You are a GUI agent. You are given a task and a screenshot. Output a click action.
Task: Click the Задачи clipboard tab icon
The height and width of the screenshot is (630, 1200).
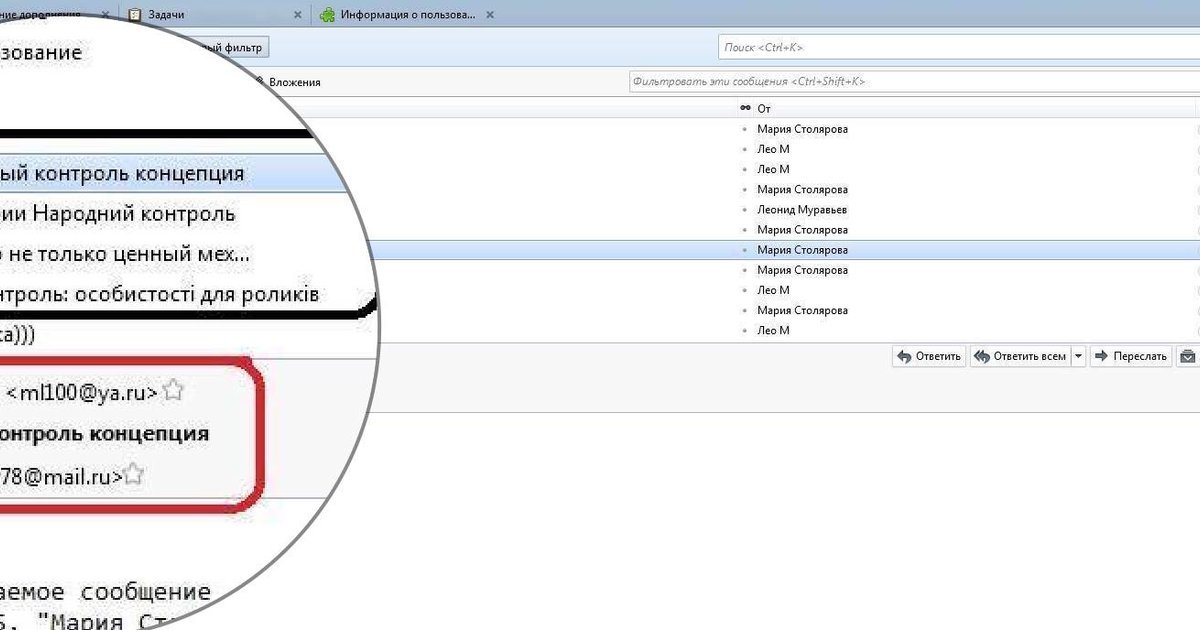pyautogui.click(x=135, y=15)
